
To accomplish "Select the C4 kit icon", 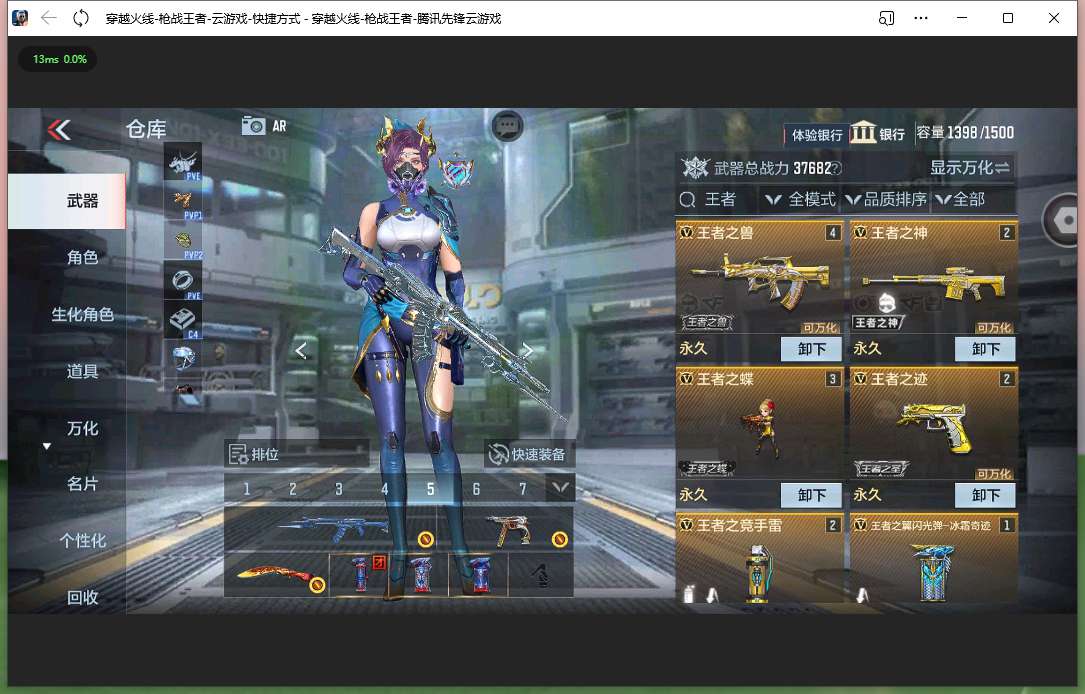I will (x=183, y=320).
